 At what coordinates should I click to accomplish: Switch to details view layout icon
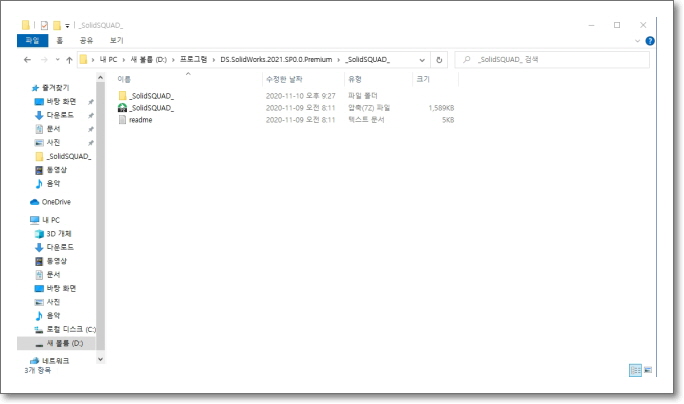[x=635, y=370]
